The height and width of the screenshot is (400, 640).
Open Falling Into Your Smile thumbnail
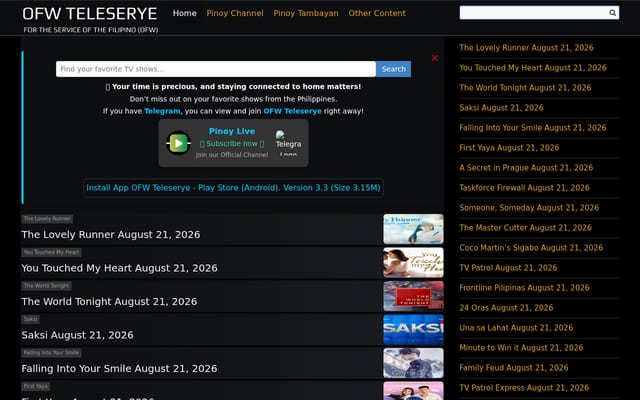[413, 363]
